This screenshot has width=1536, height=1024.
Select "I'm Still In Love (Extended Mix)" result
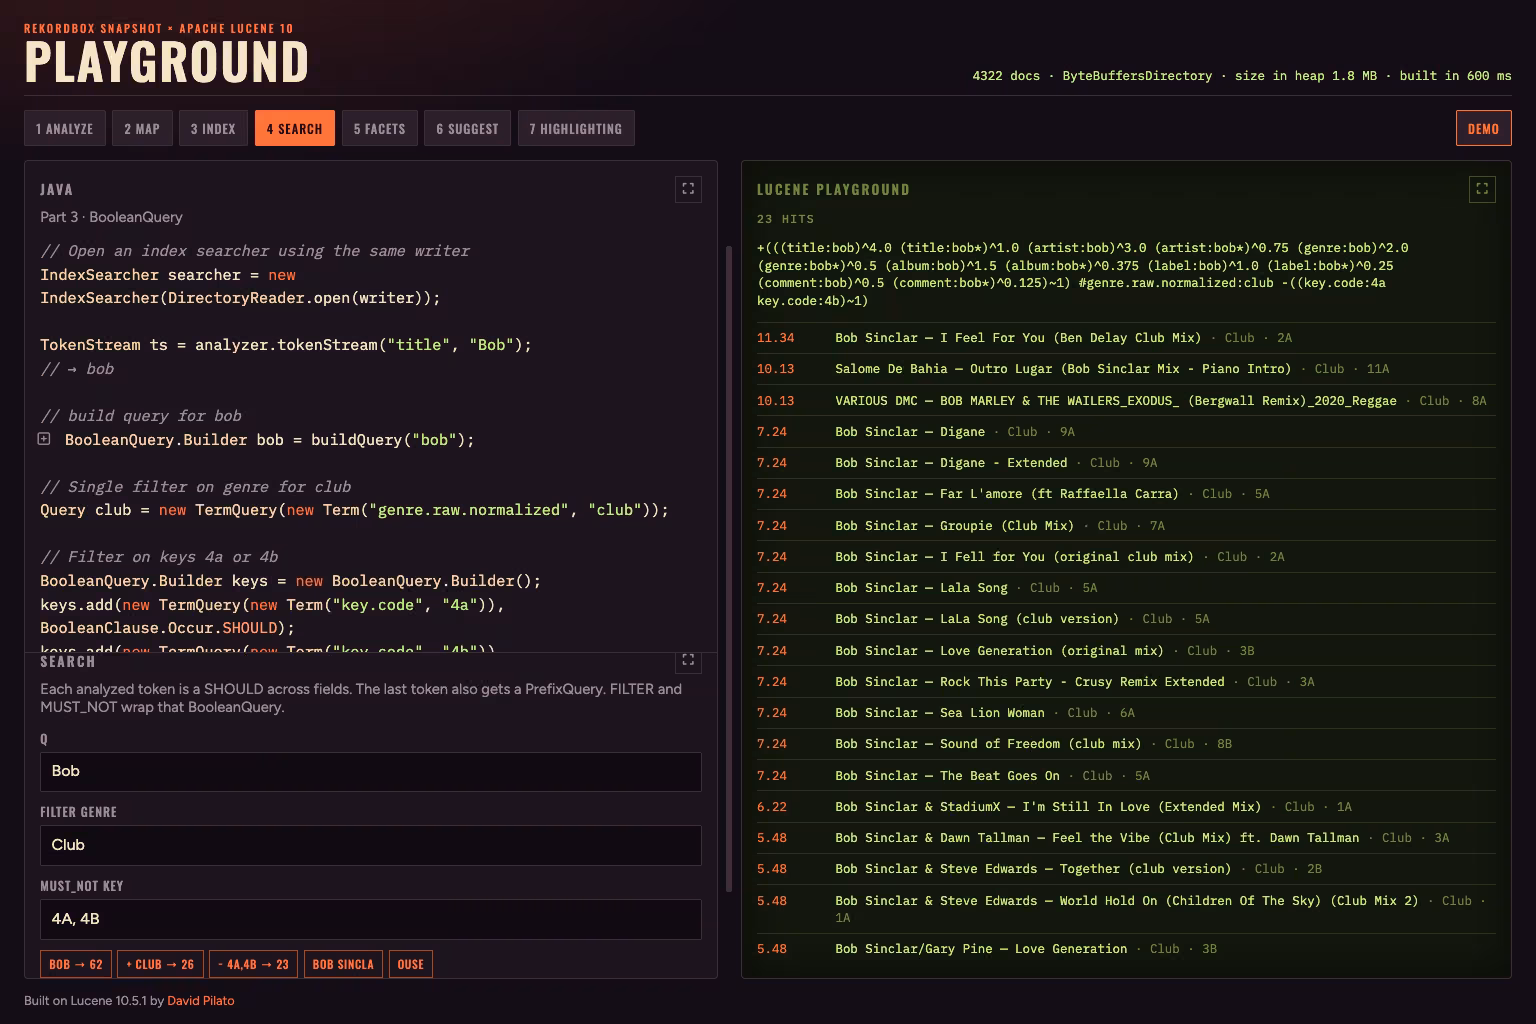coord(1126,807)
